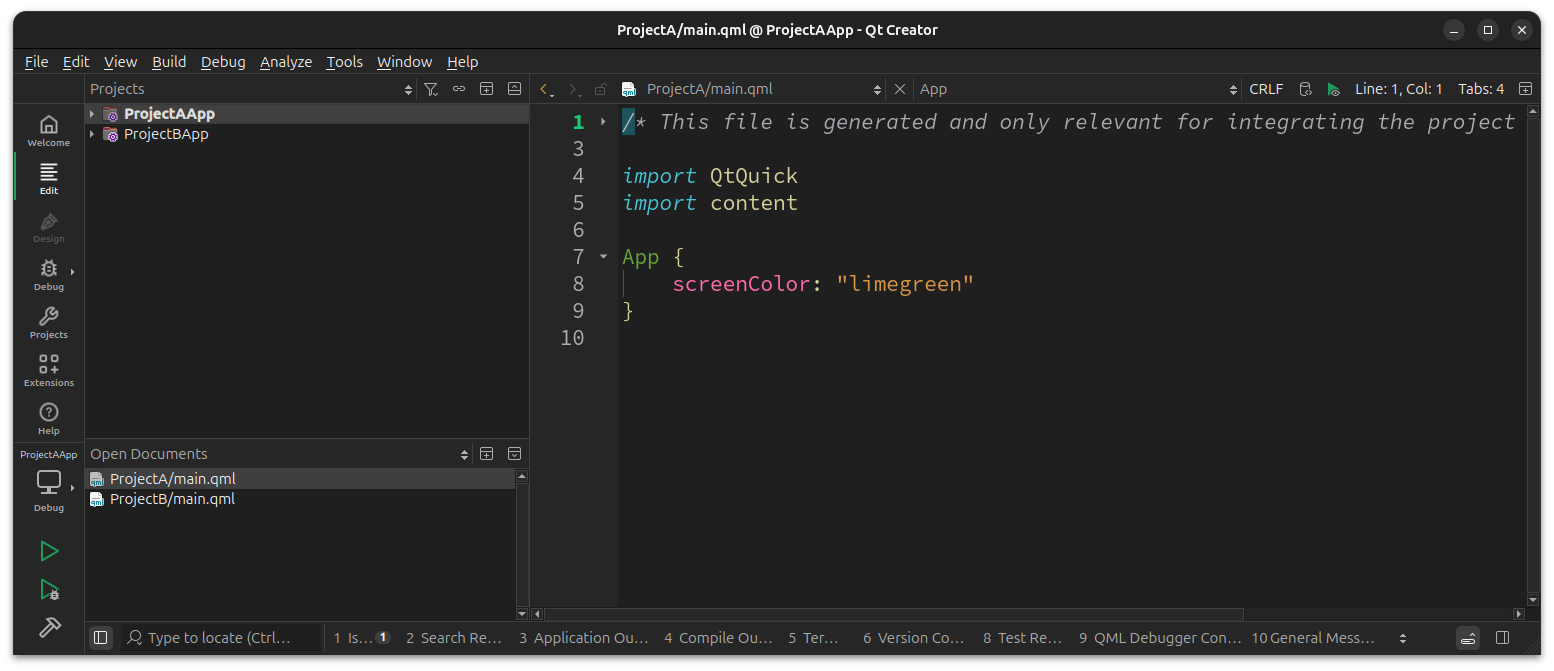
Task: Start debugging with the bug play button
Action: [48, 589]
